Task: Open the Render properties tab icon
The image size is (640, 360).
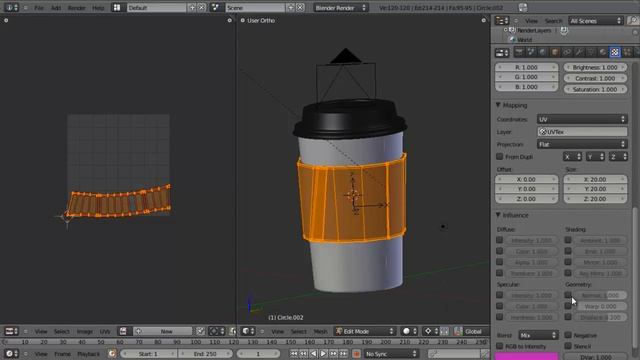Action: click(x=519, y=52)
